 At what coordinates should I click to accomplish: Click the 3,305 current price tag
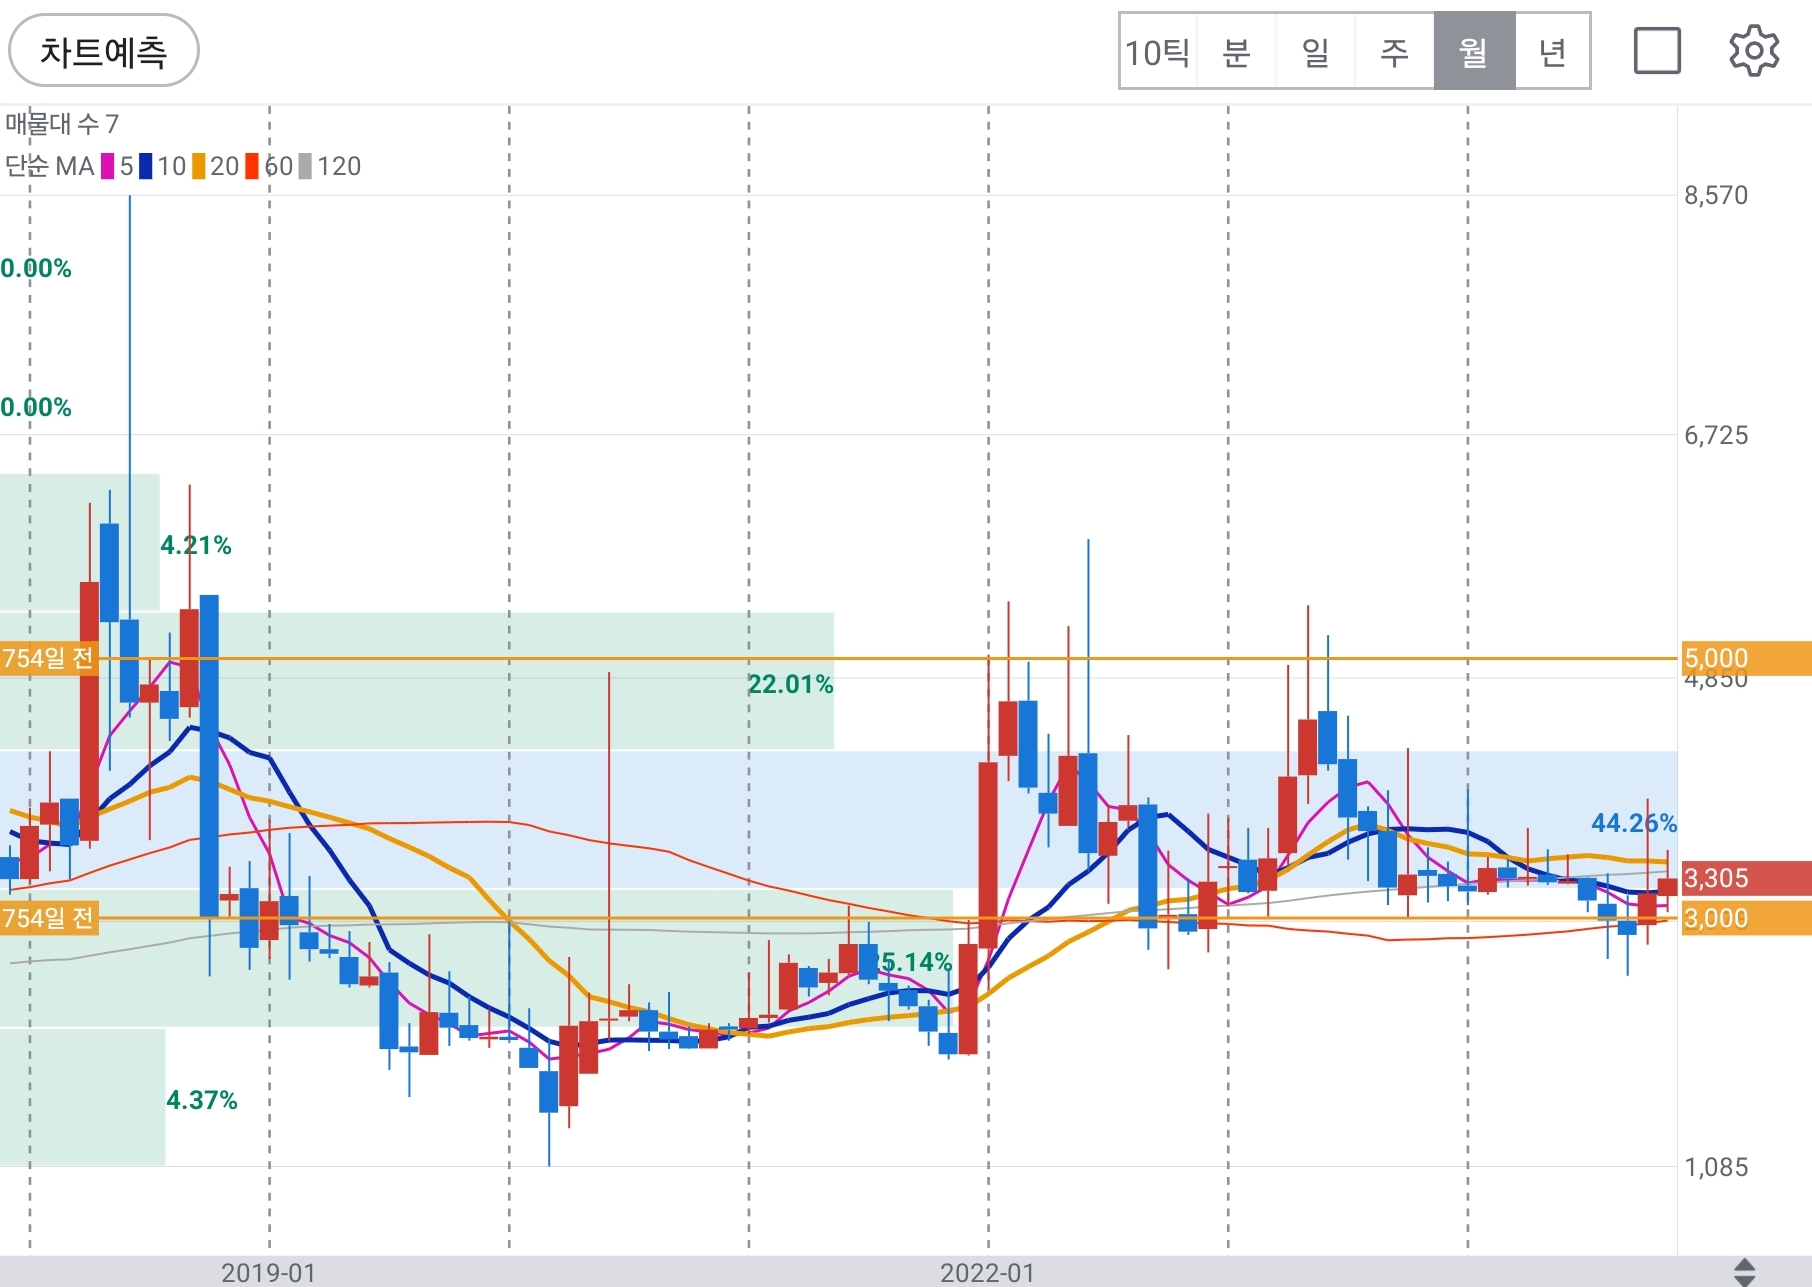[1746, 878]
